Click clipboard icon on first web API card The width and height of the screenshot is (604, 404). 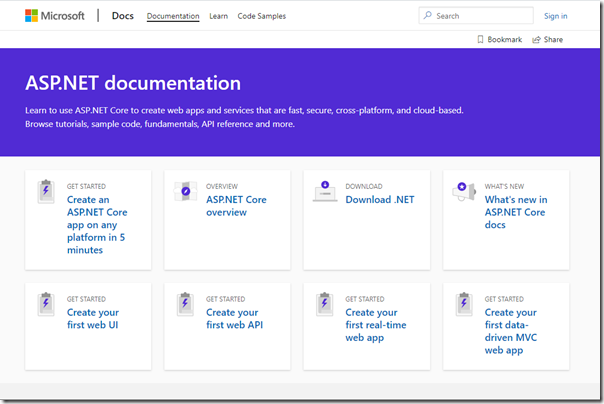point(185,304)
